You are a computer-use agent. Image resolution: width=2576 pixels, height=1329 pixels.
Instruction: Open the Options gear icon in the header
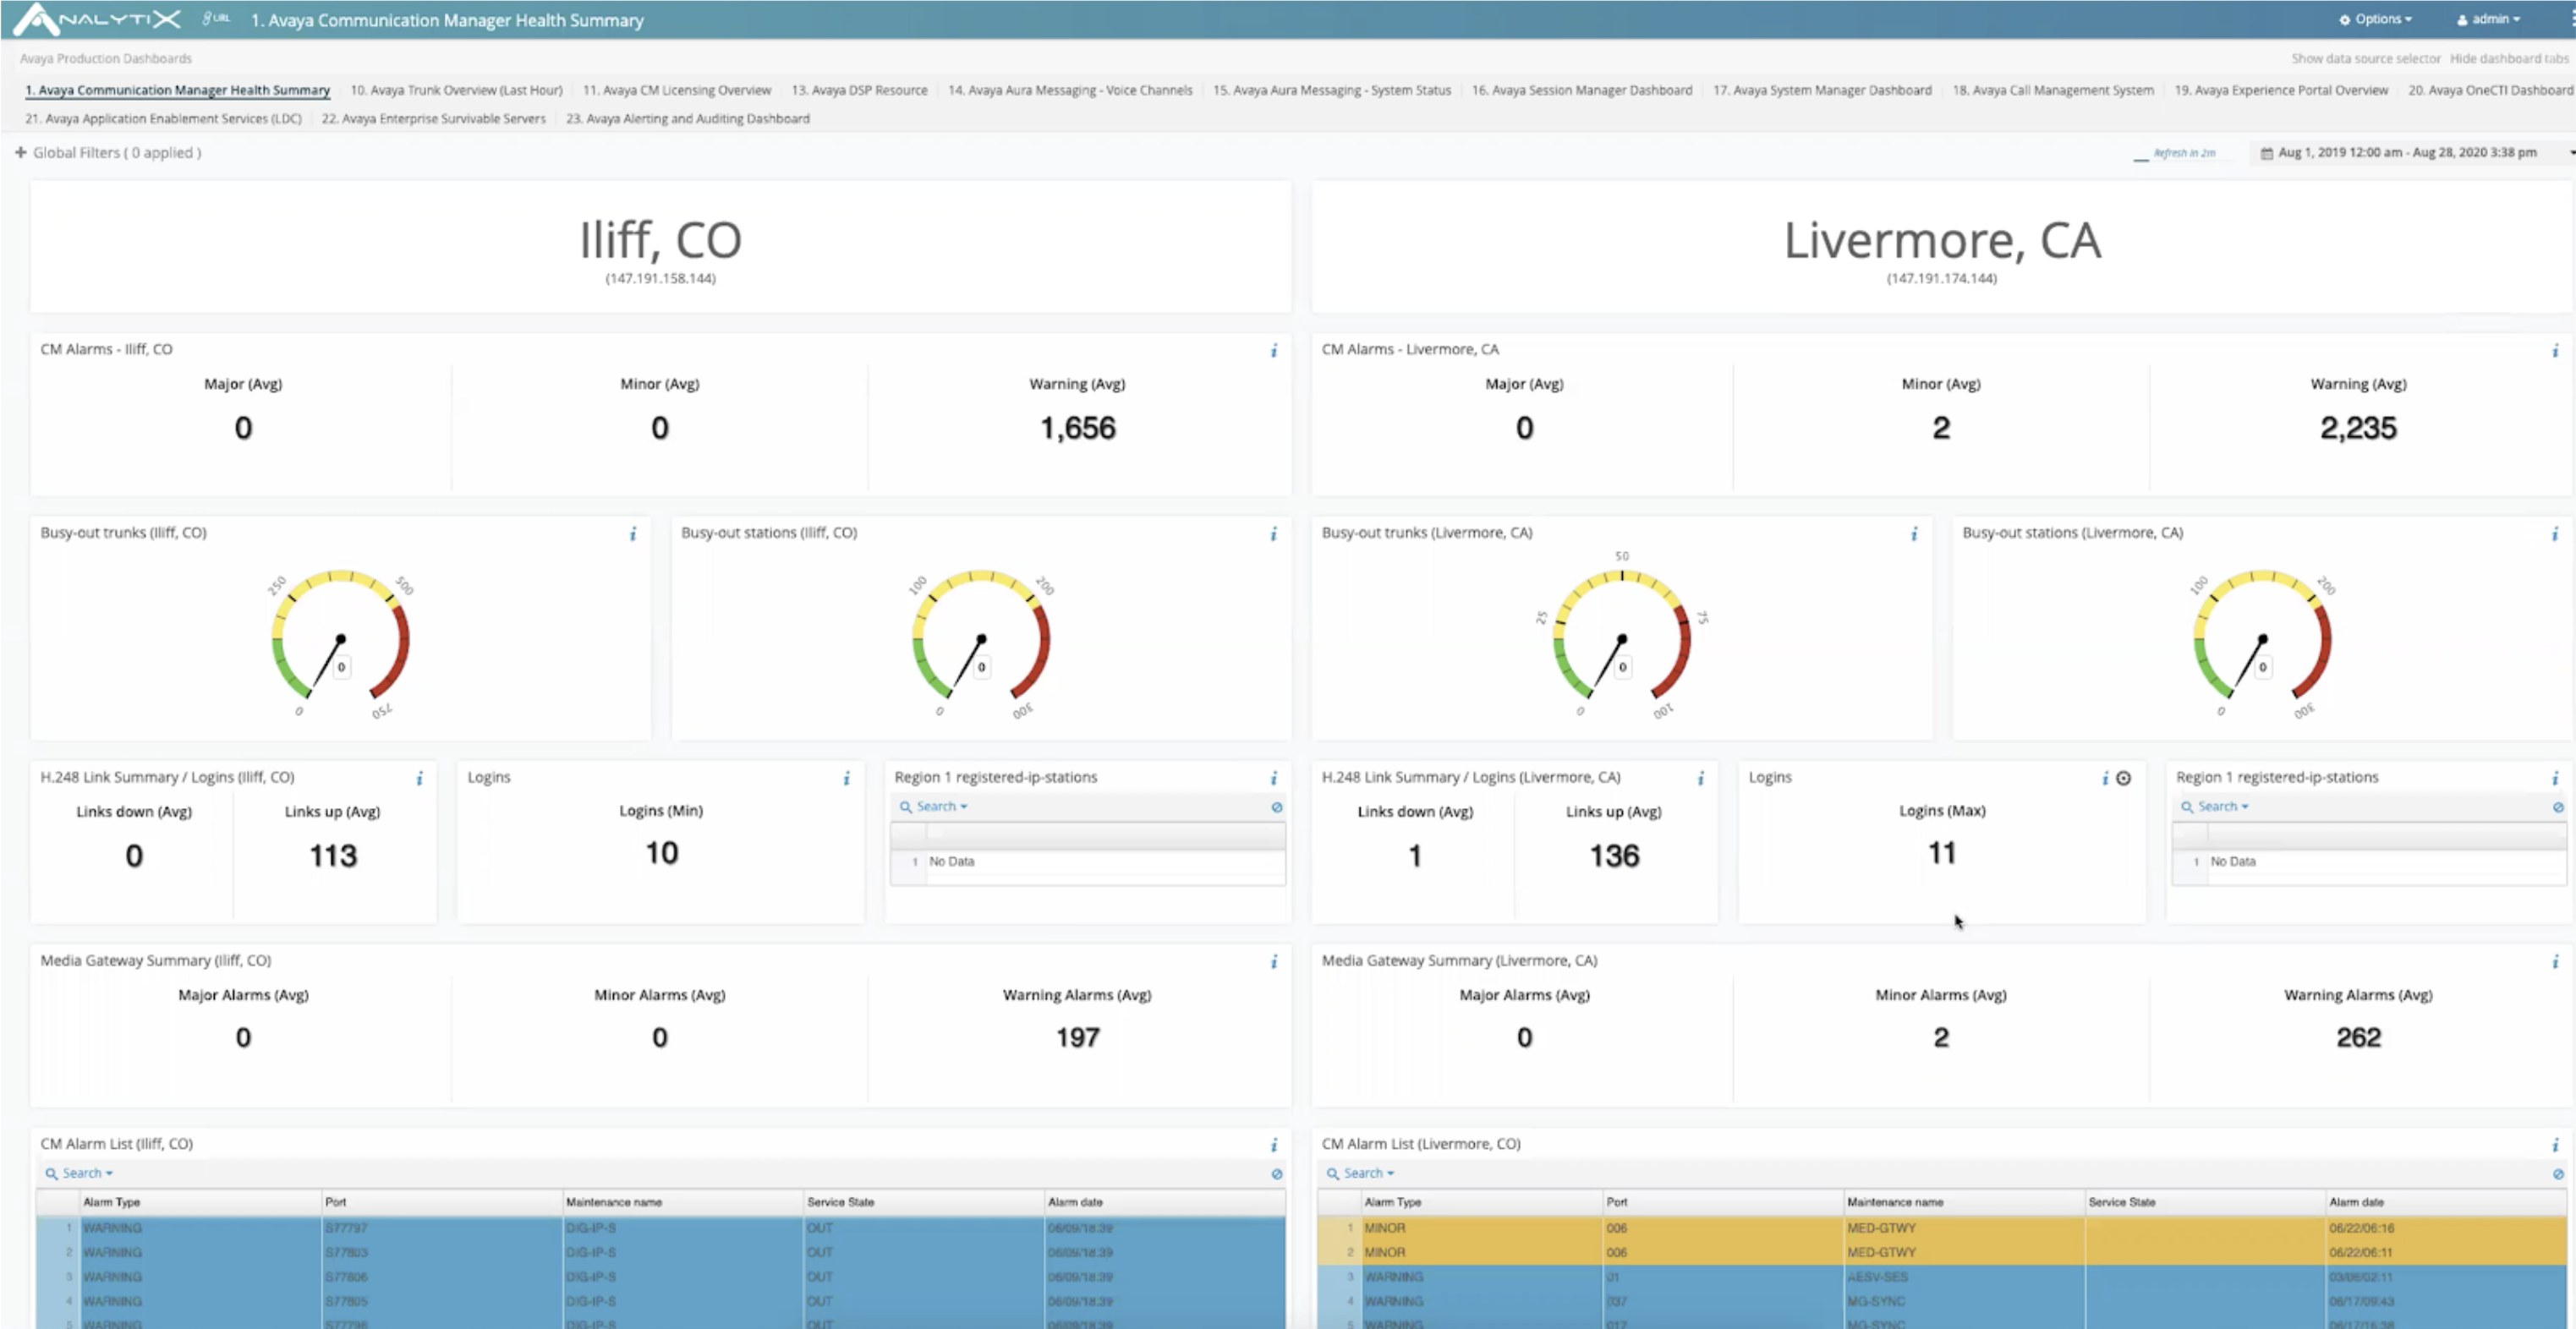pos(2346,19)
